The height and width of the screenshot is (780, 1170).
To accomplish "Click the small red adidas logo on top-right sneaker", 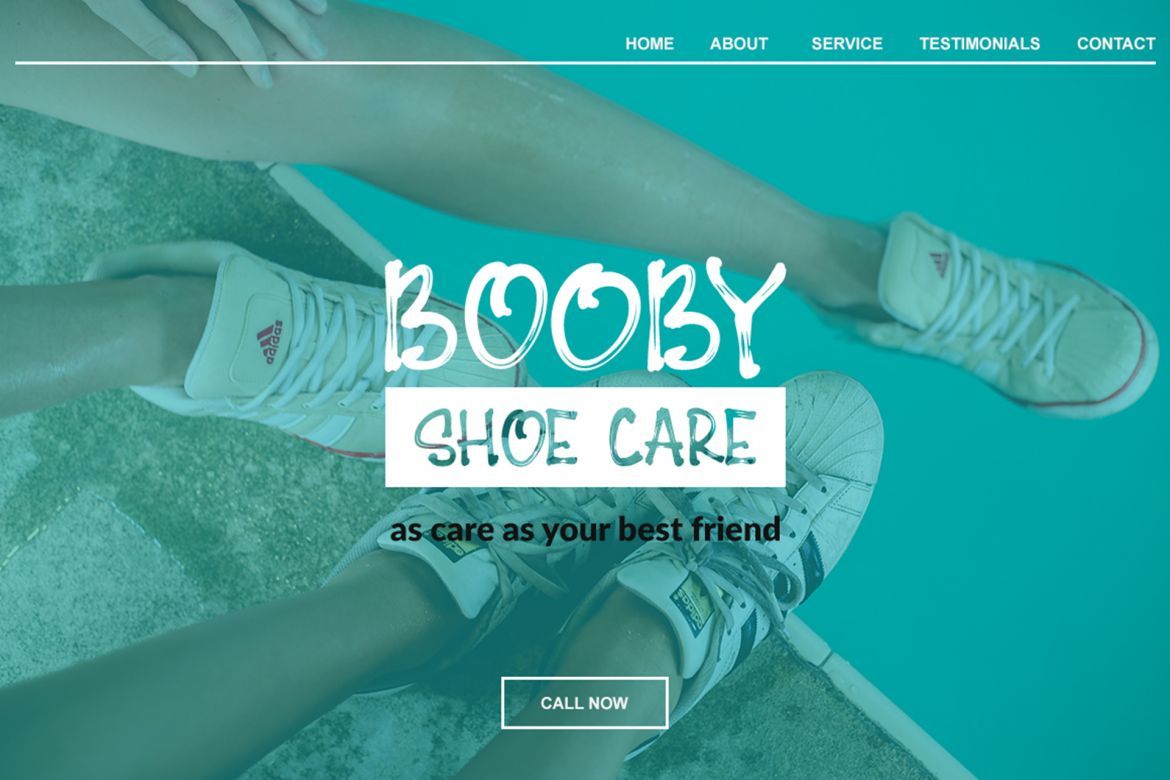I will pyautogui.click(x=939, y=263).
